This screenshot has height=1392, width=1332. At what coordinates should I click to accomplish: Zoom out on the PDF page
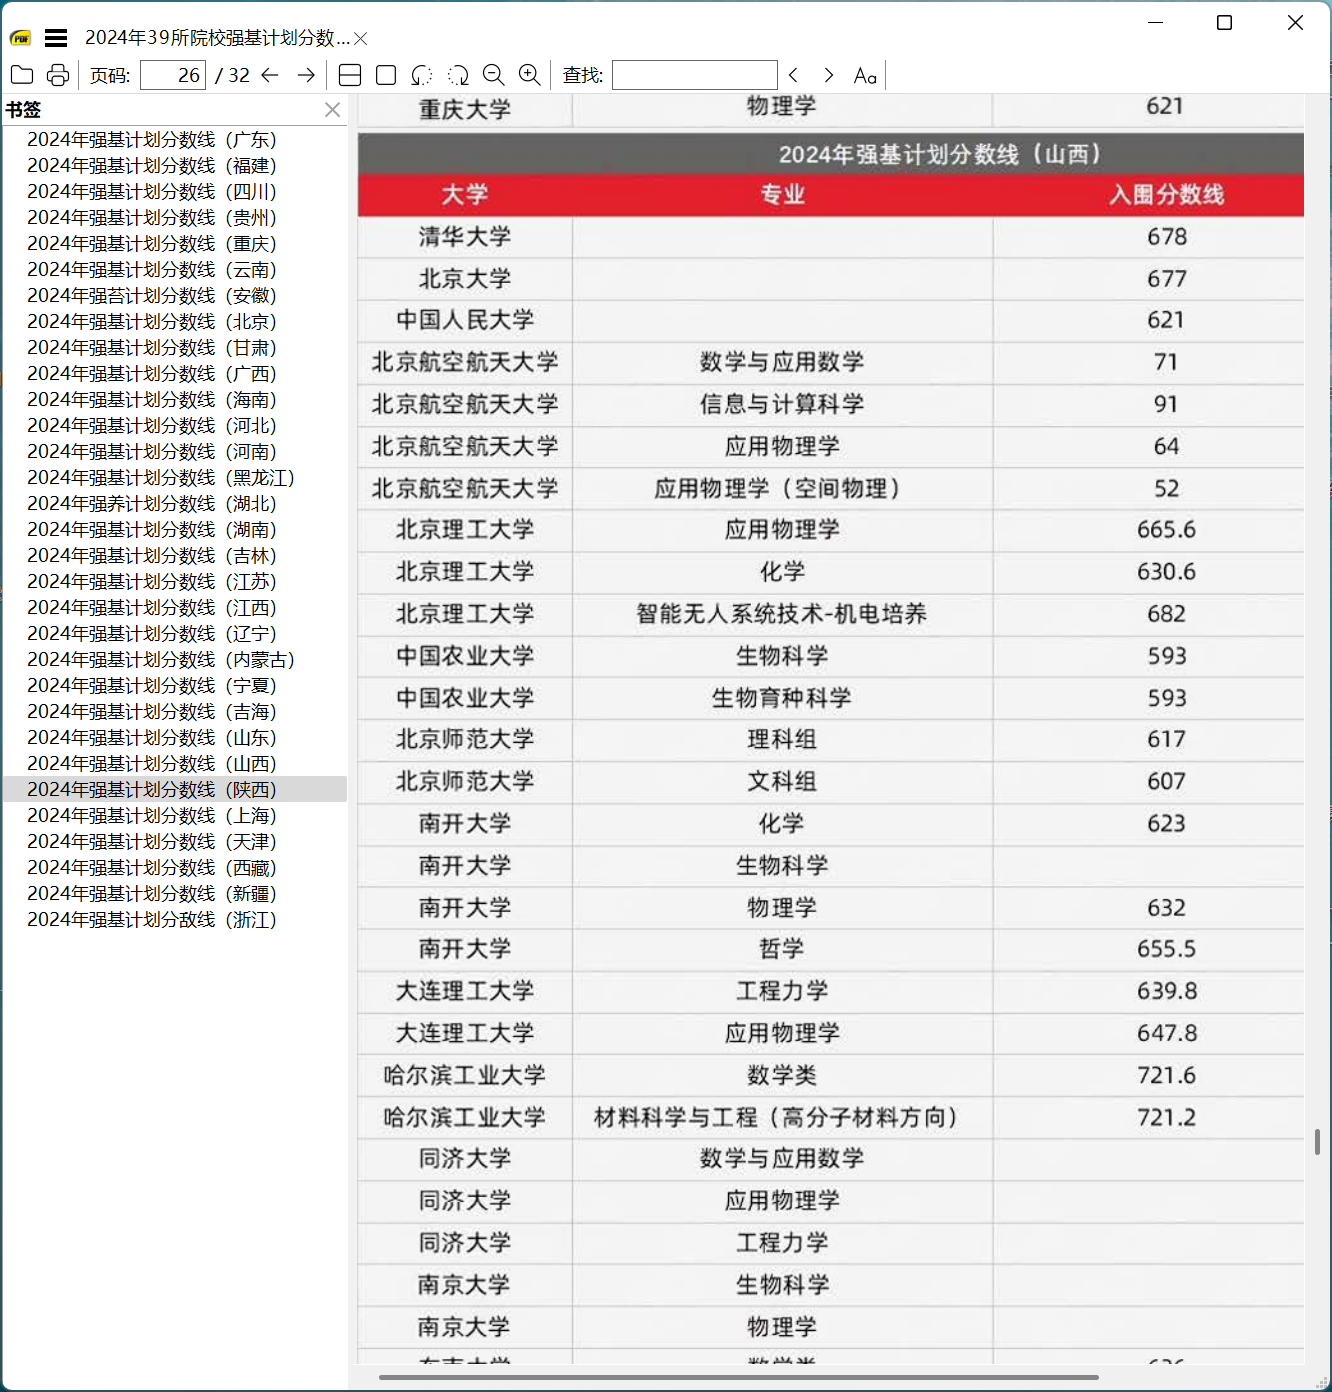pos(493,74)
